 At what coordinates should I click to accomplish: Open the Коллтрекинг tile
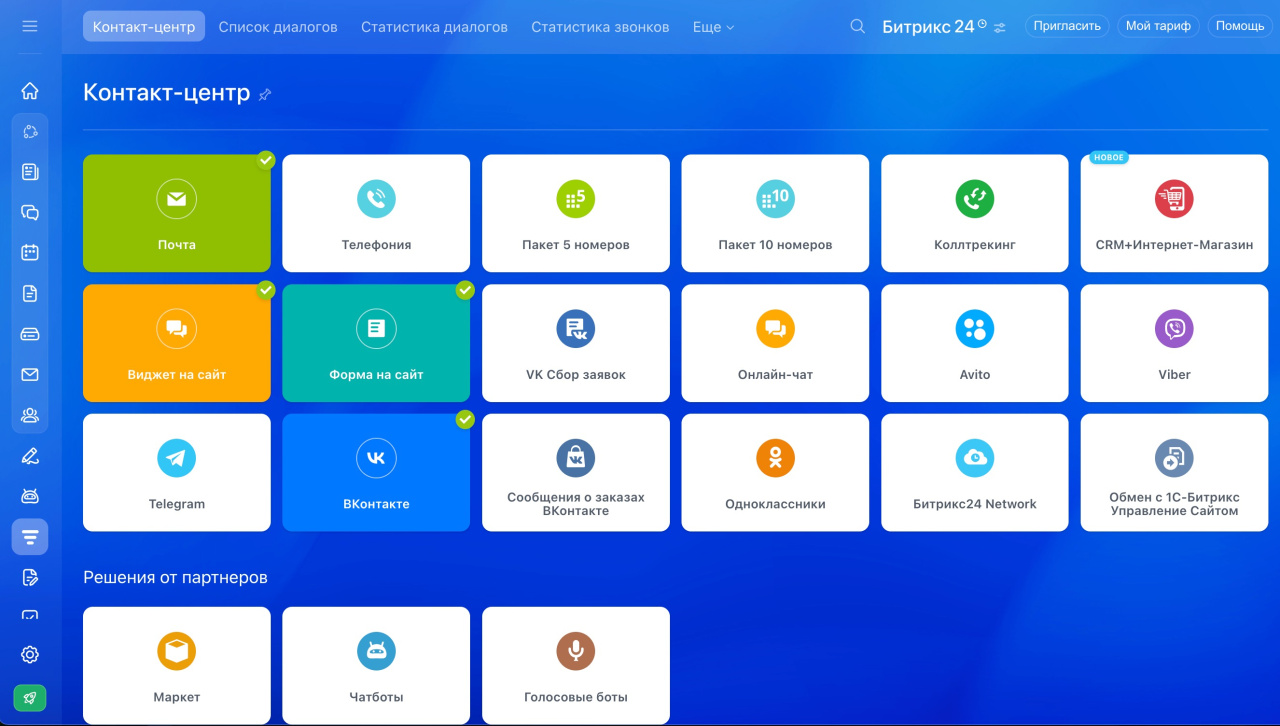tap(975, 213)
